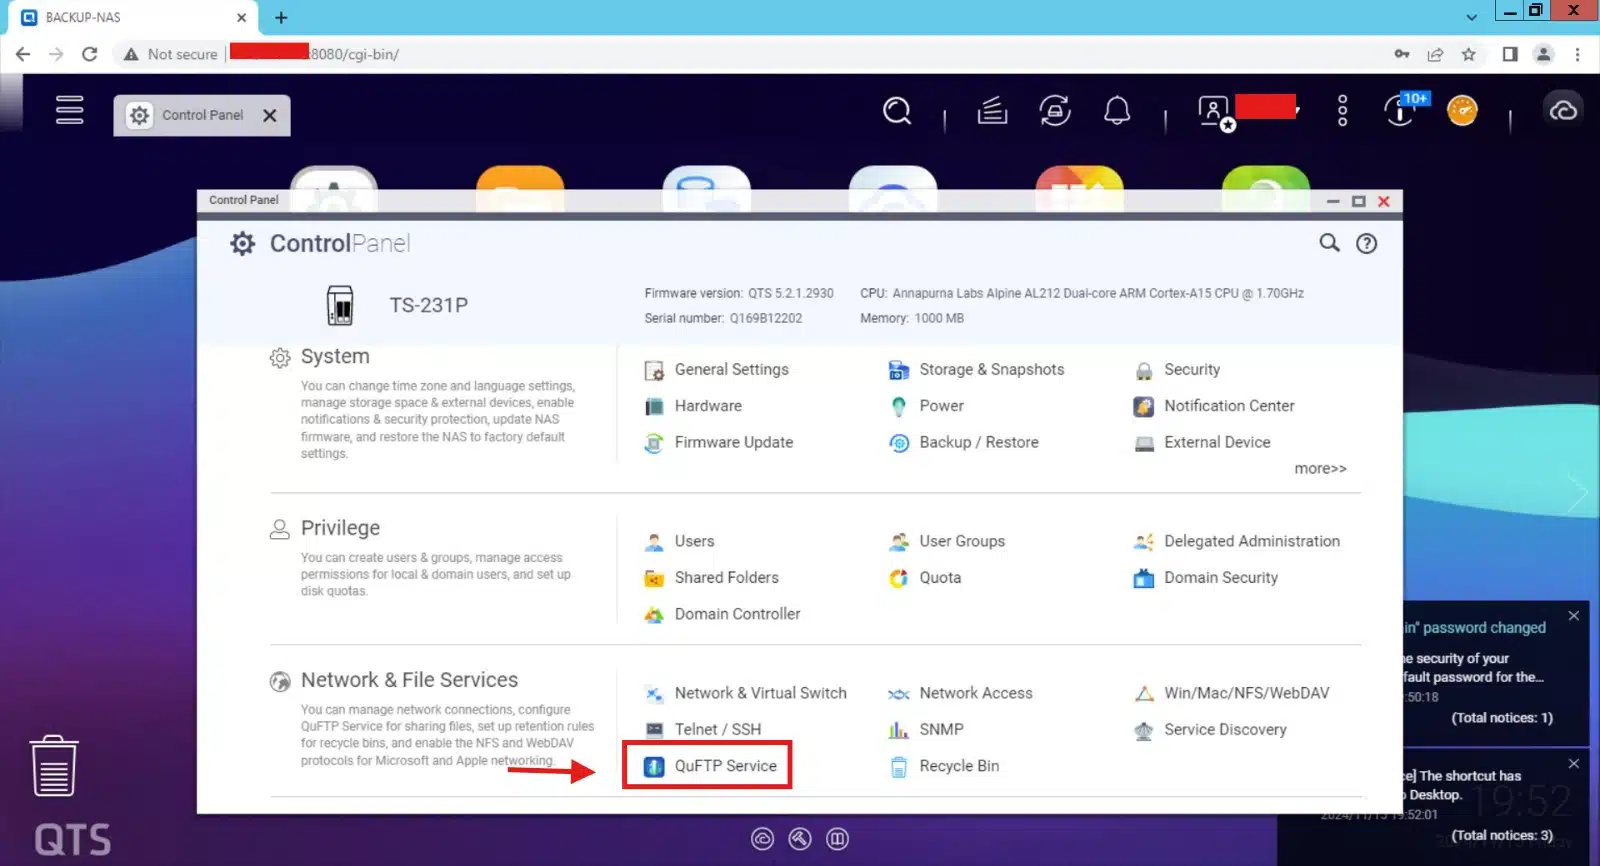Open the desktop Recycle Bin trash icon
This screenshot has height=866, width=1600.
[54, 766]
